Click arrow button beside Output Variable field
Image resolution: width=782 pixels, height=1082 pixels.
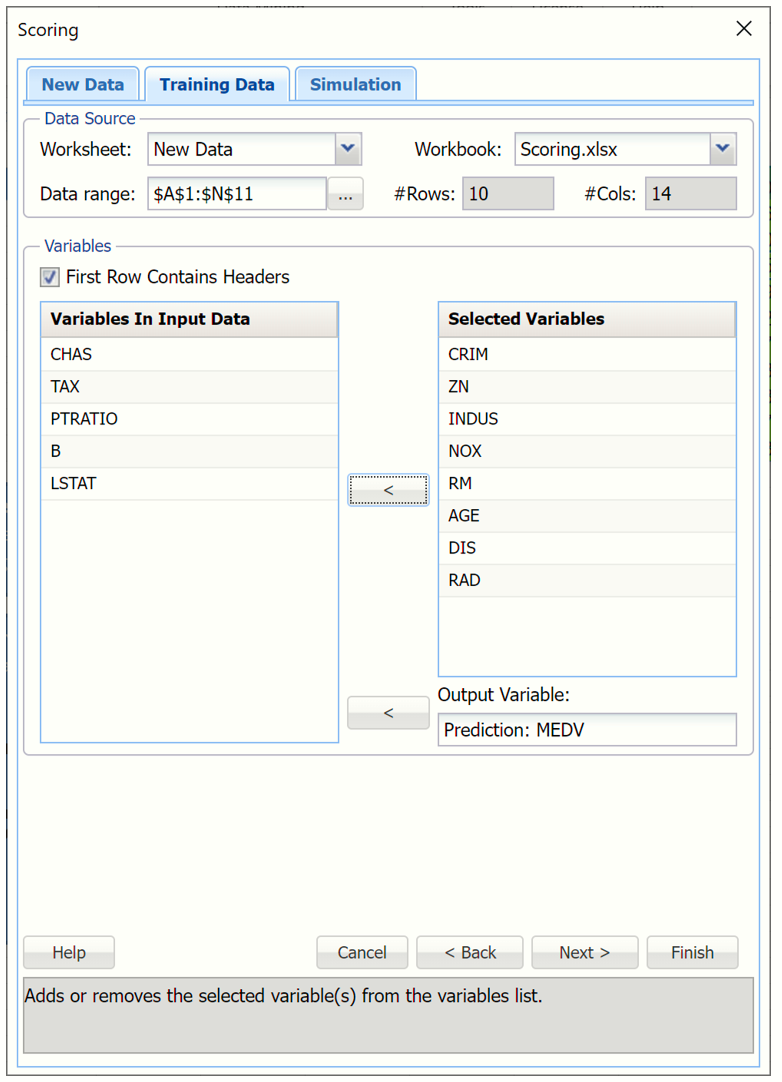[x=388, y=713]
